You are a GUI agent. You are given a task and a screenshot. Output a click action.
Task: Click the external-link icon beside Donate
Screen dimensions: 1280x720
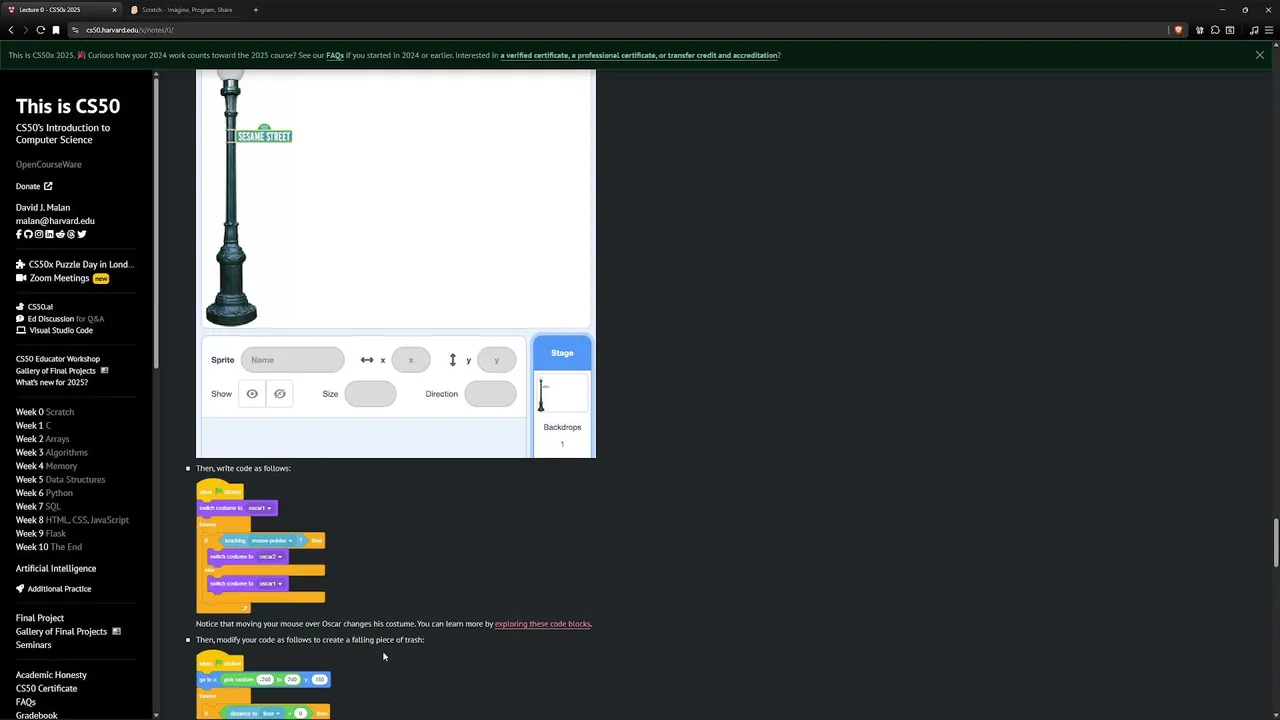coord(48,186)
